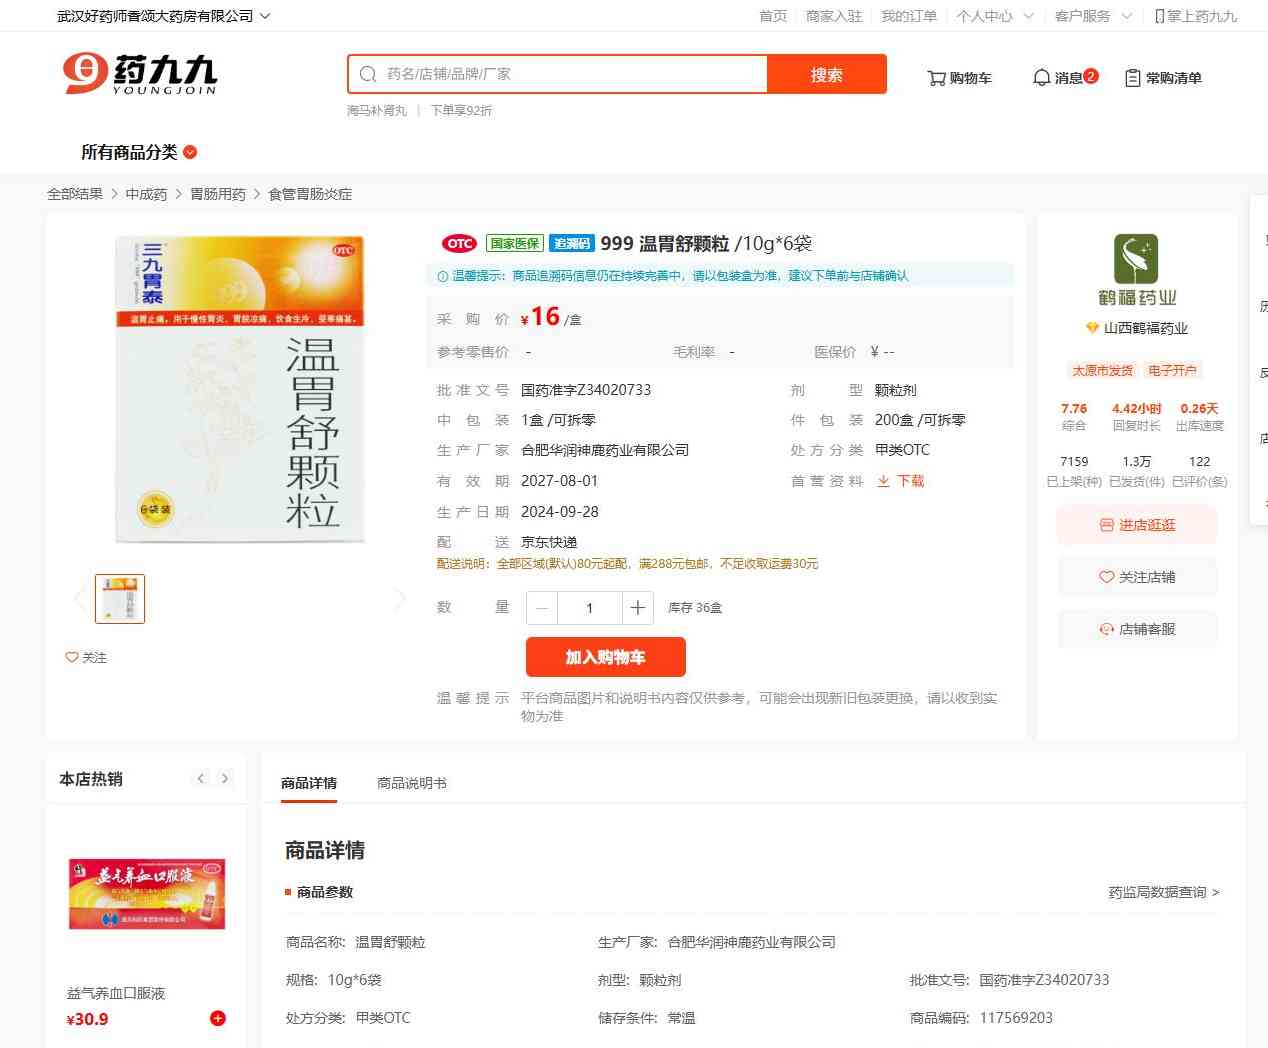Add 益气养血口服液 with the red plus icon
The width and height of the screenshot is (1268, 1048).
coord(218,1018)
